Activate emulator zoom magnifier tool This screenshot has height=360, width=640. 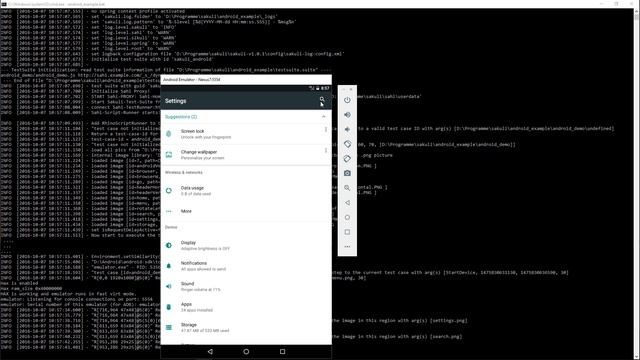(347, 188)
